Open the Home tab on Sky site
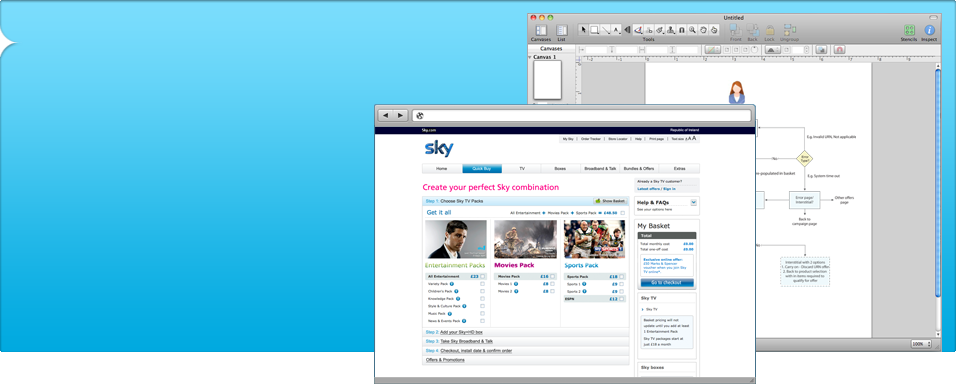The image size is (956, 384). tap(442, 168)
